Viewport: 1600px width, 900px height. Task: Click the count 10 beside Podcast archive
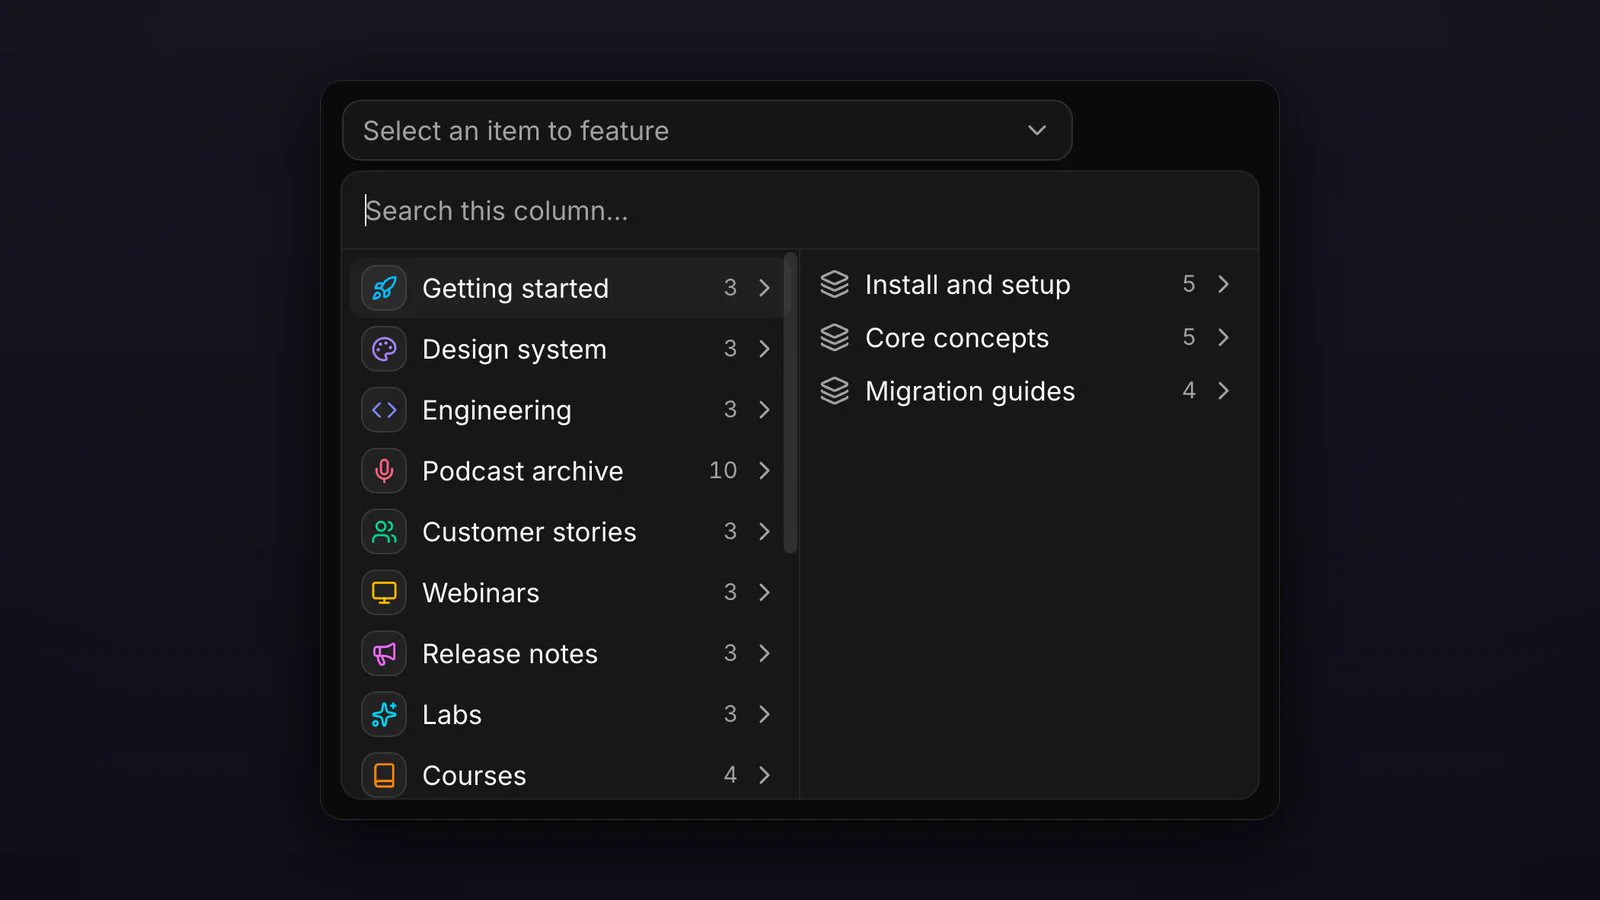(723, 470)
